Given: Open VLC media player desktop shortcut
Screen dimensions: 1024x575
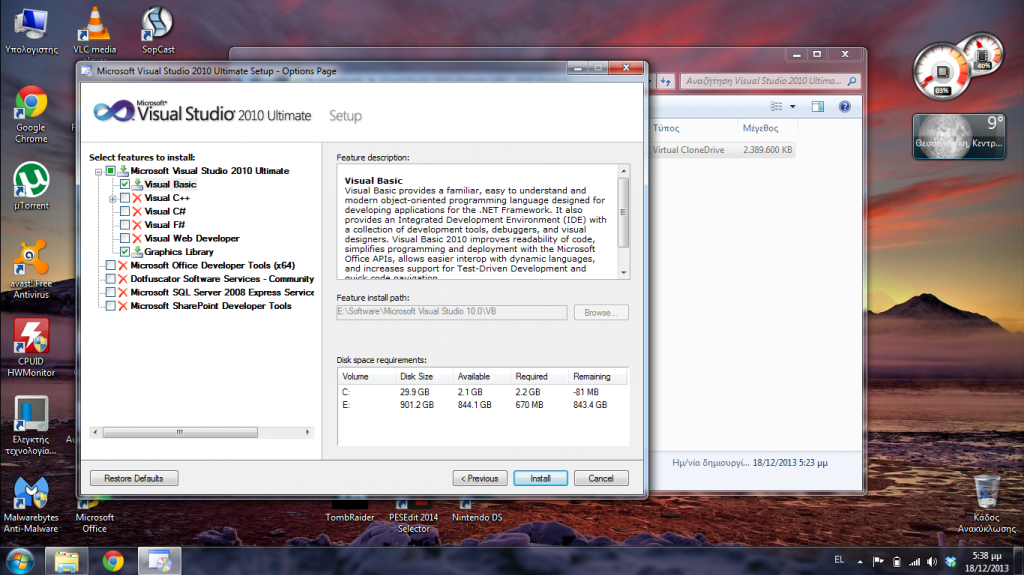Looking at the screenshot, I should (95, 31).
